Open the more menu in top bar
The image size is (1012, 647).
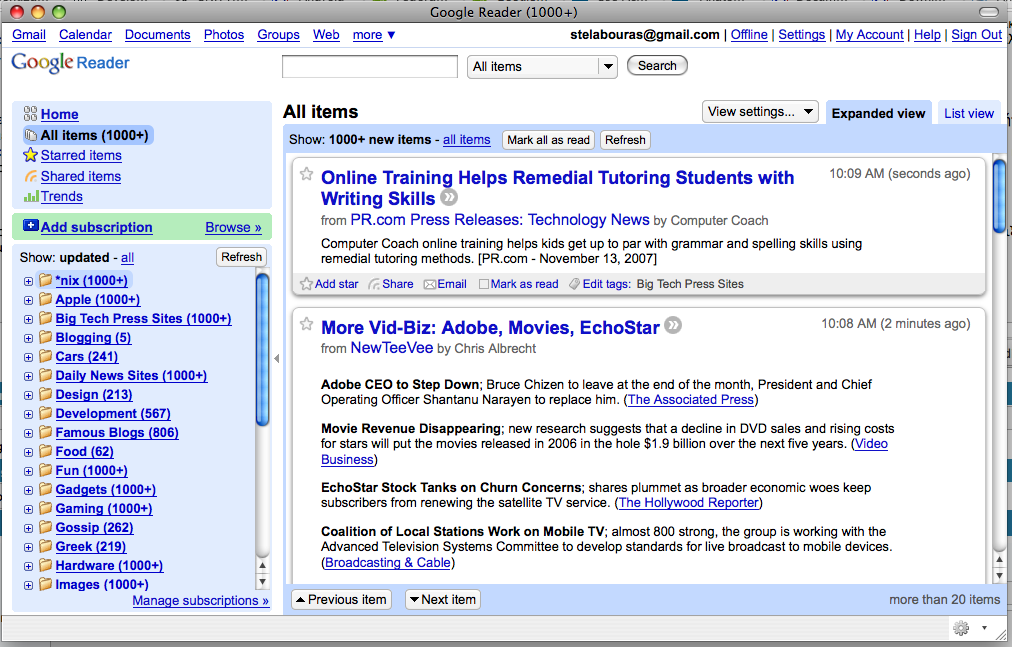374,35
